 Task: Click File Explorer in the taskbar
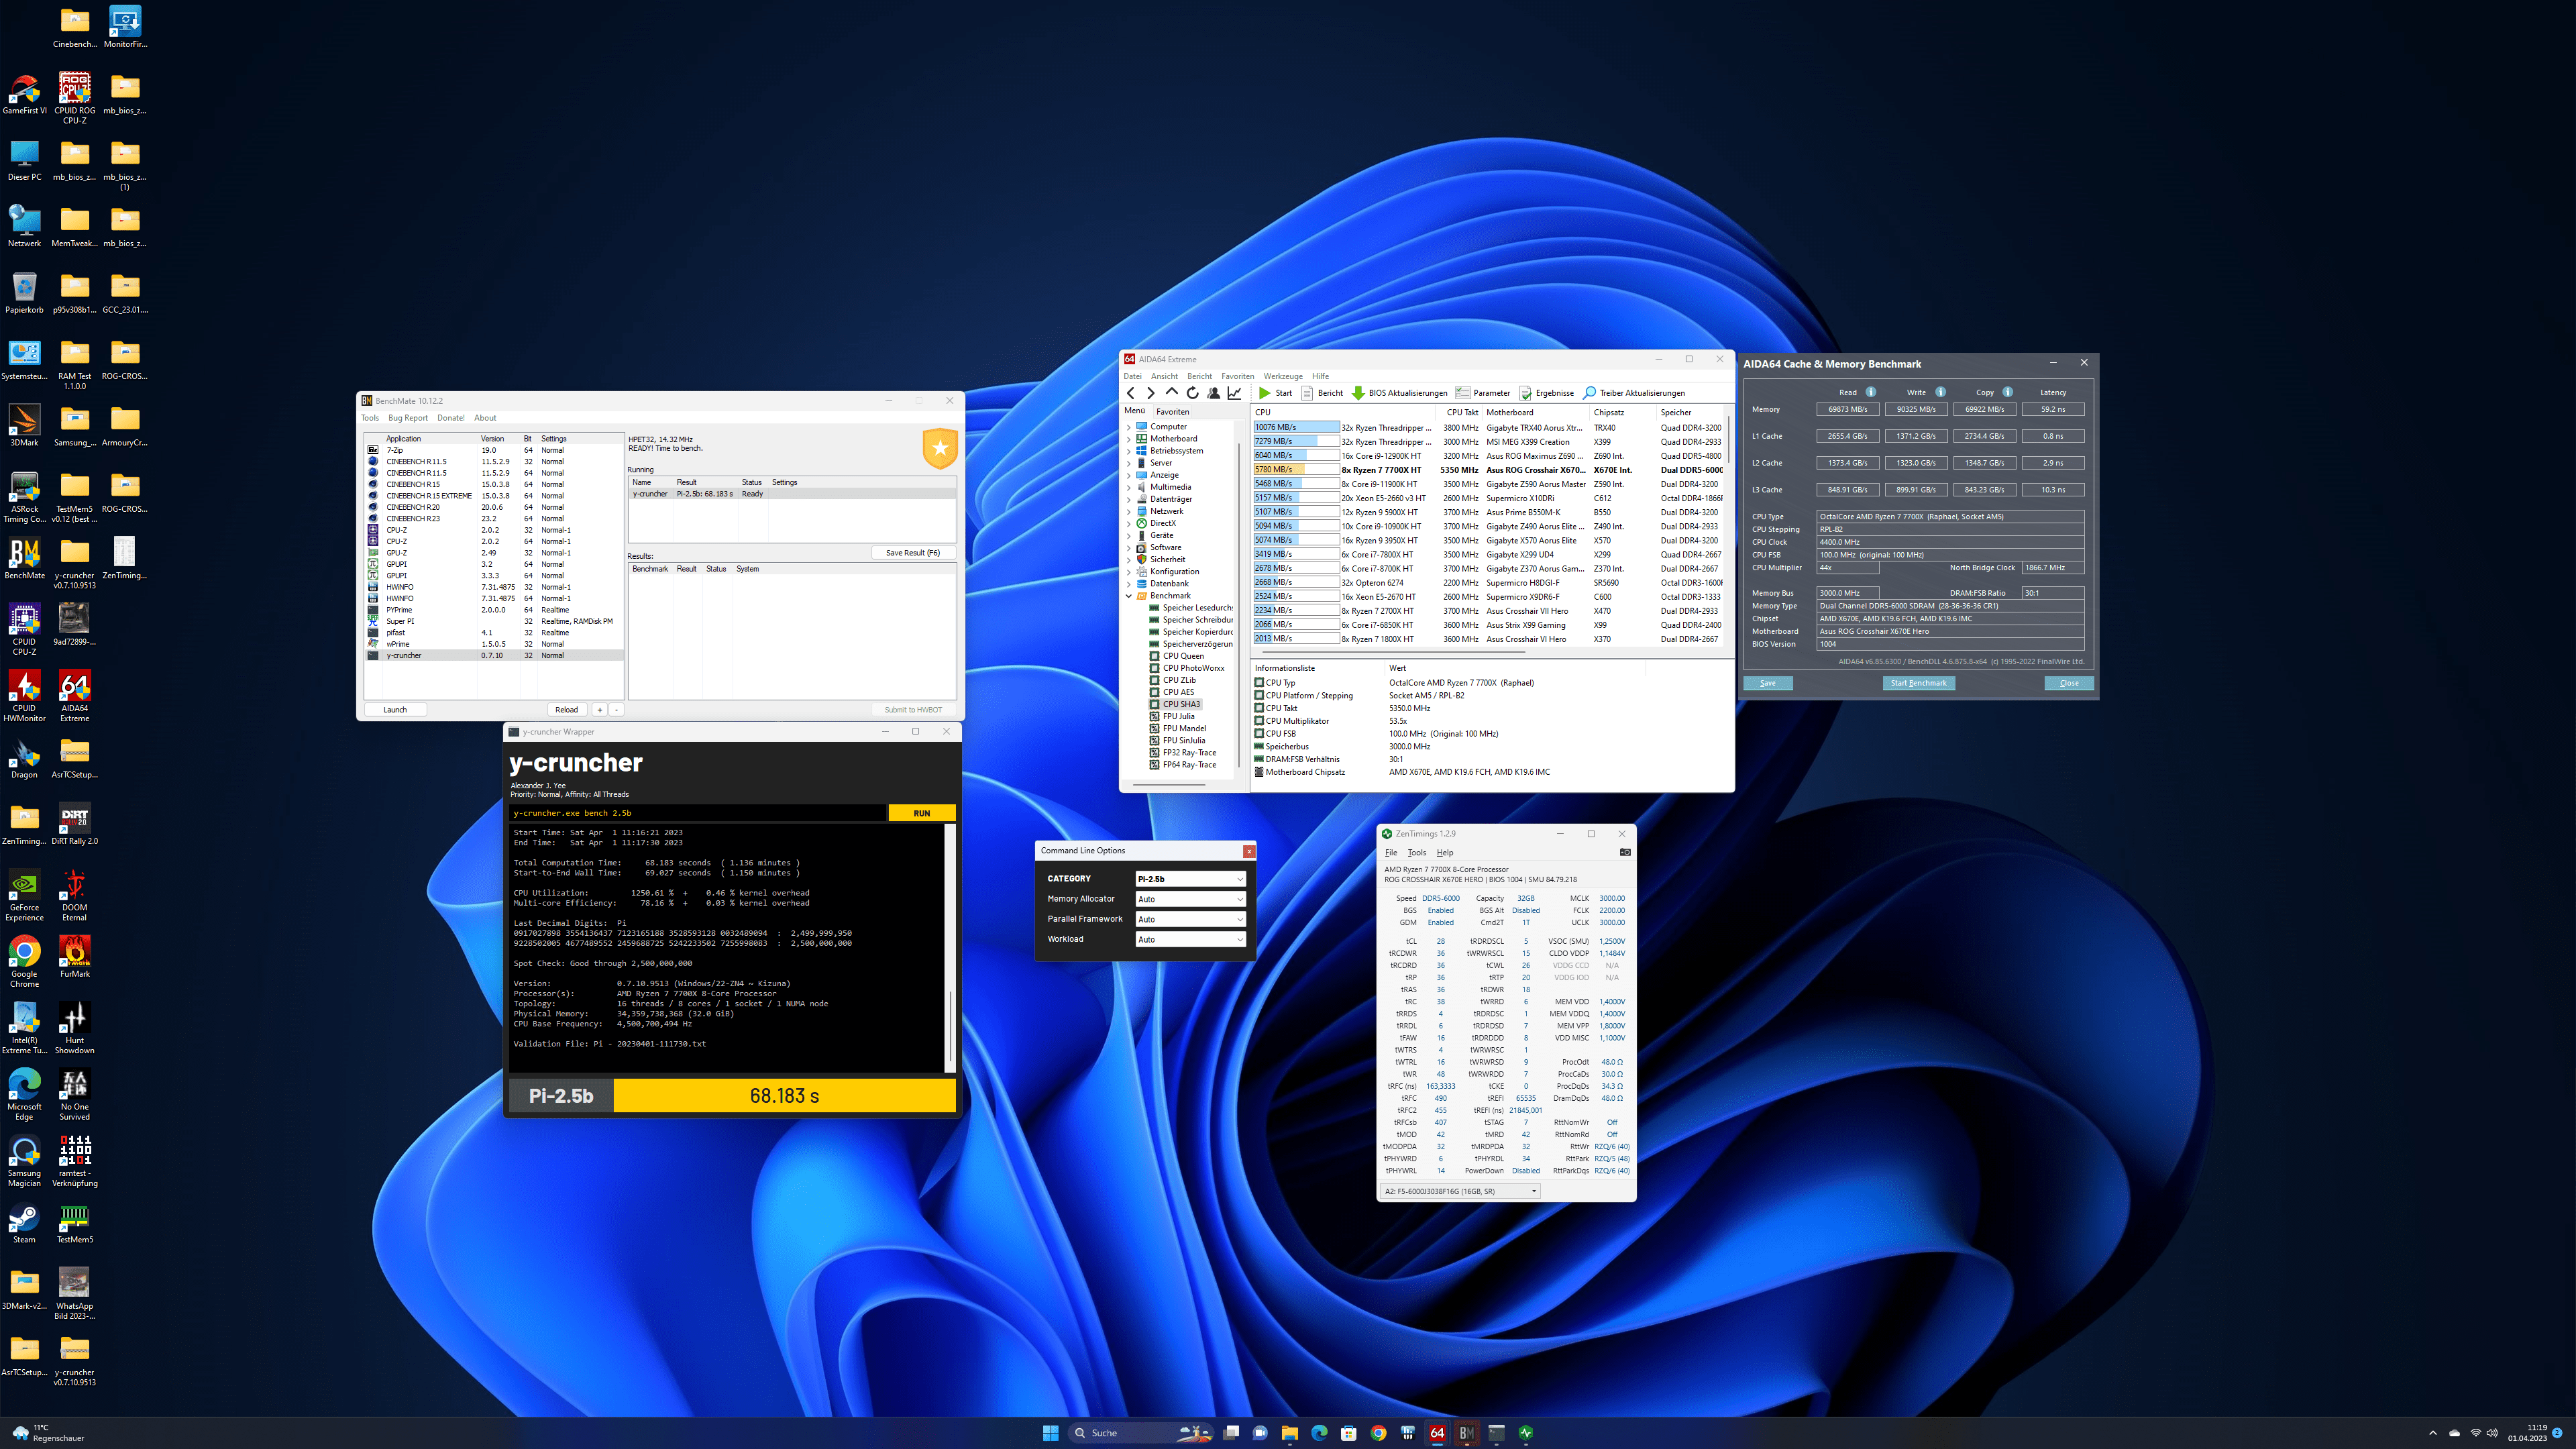pos(1290,1433)
